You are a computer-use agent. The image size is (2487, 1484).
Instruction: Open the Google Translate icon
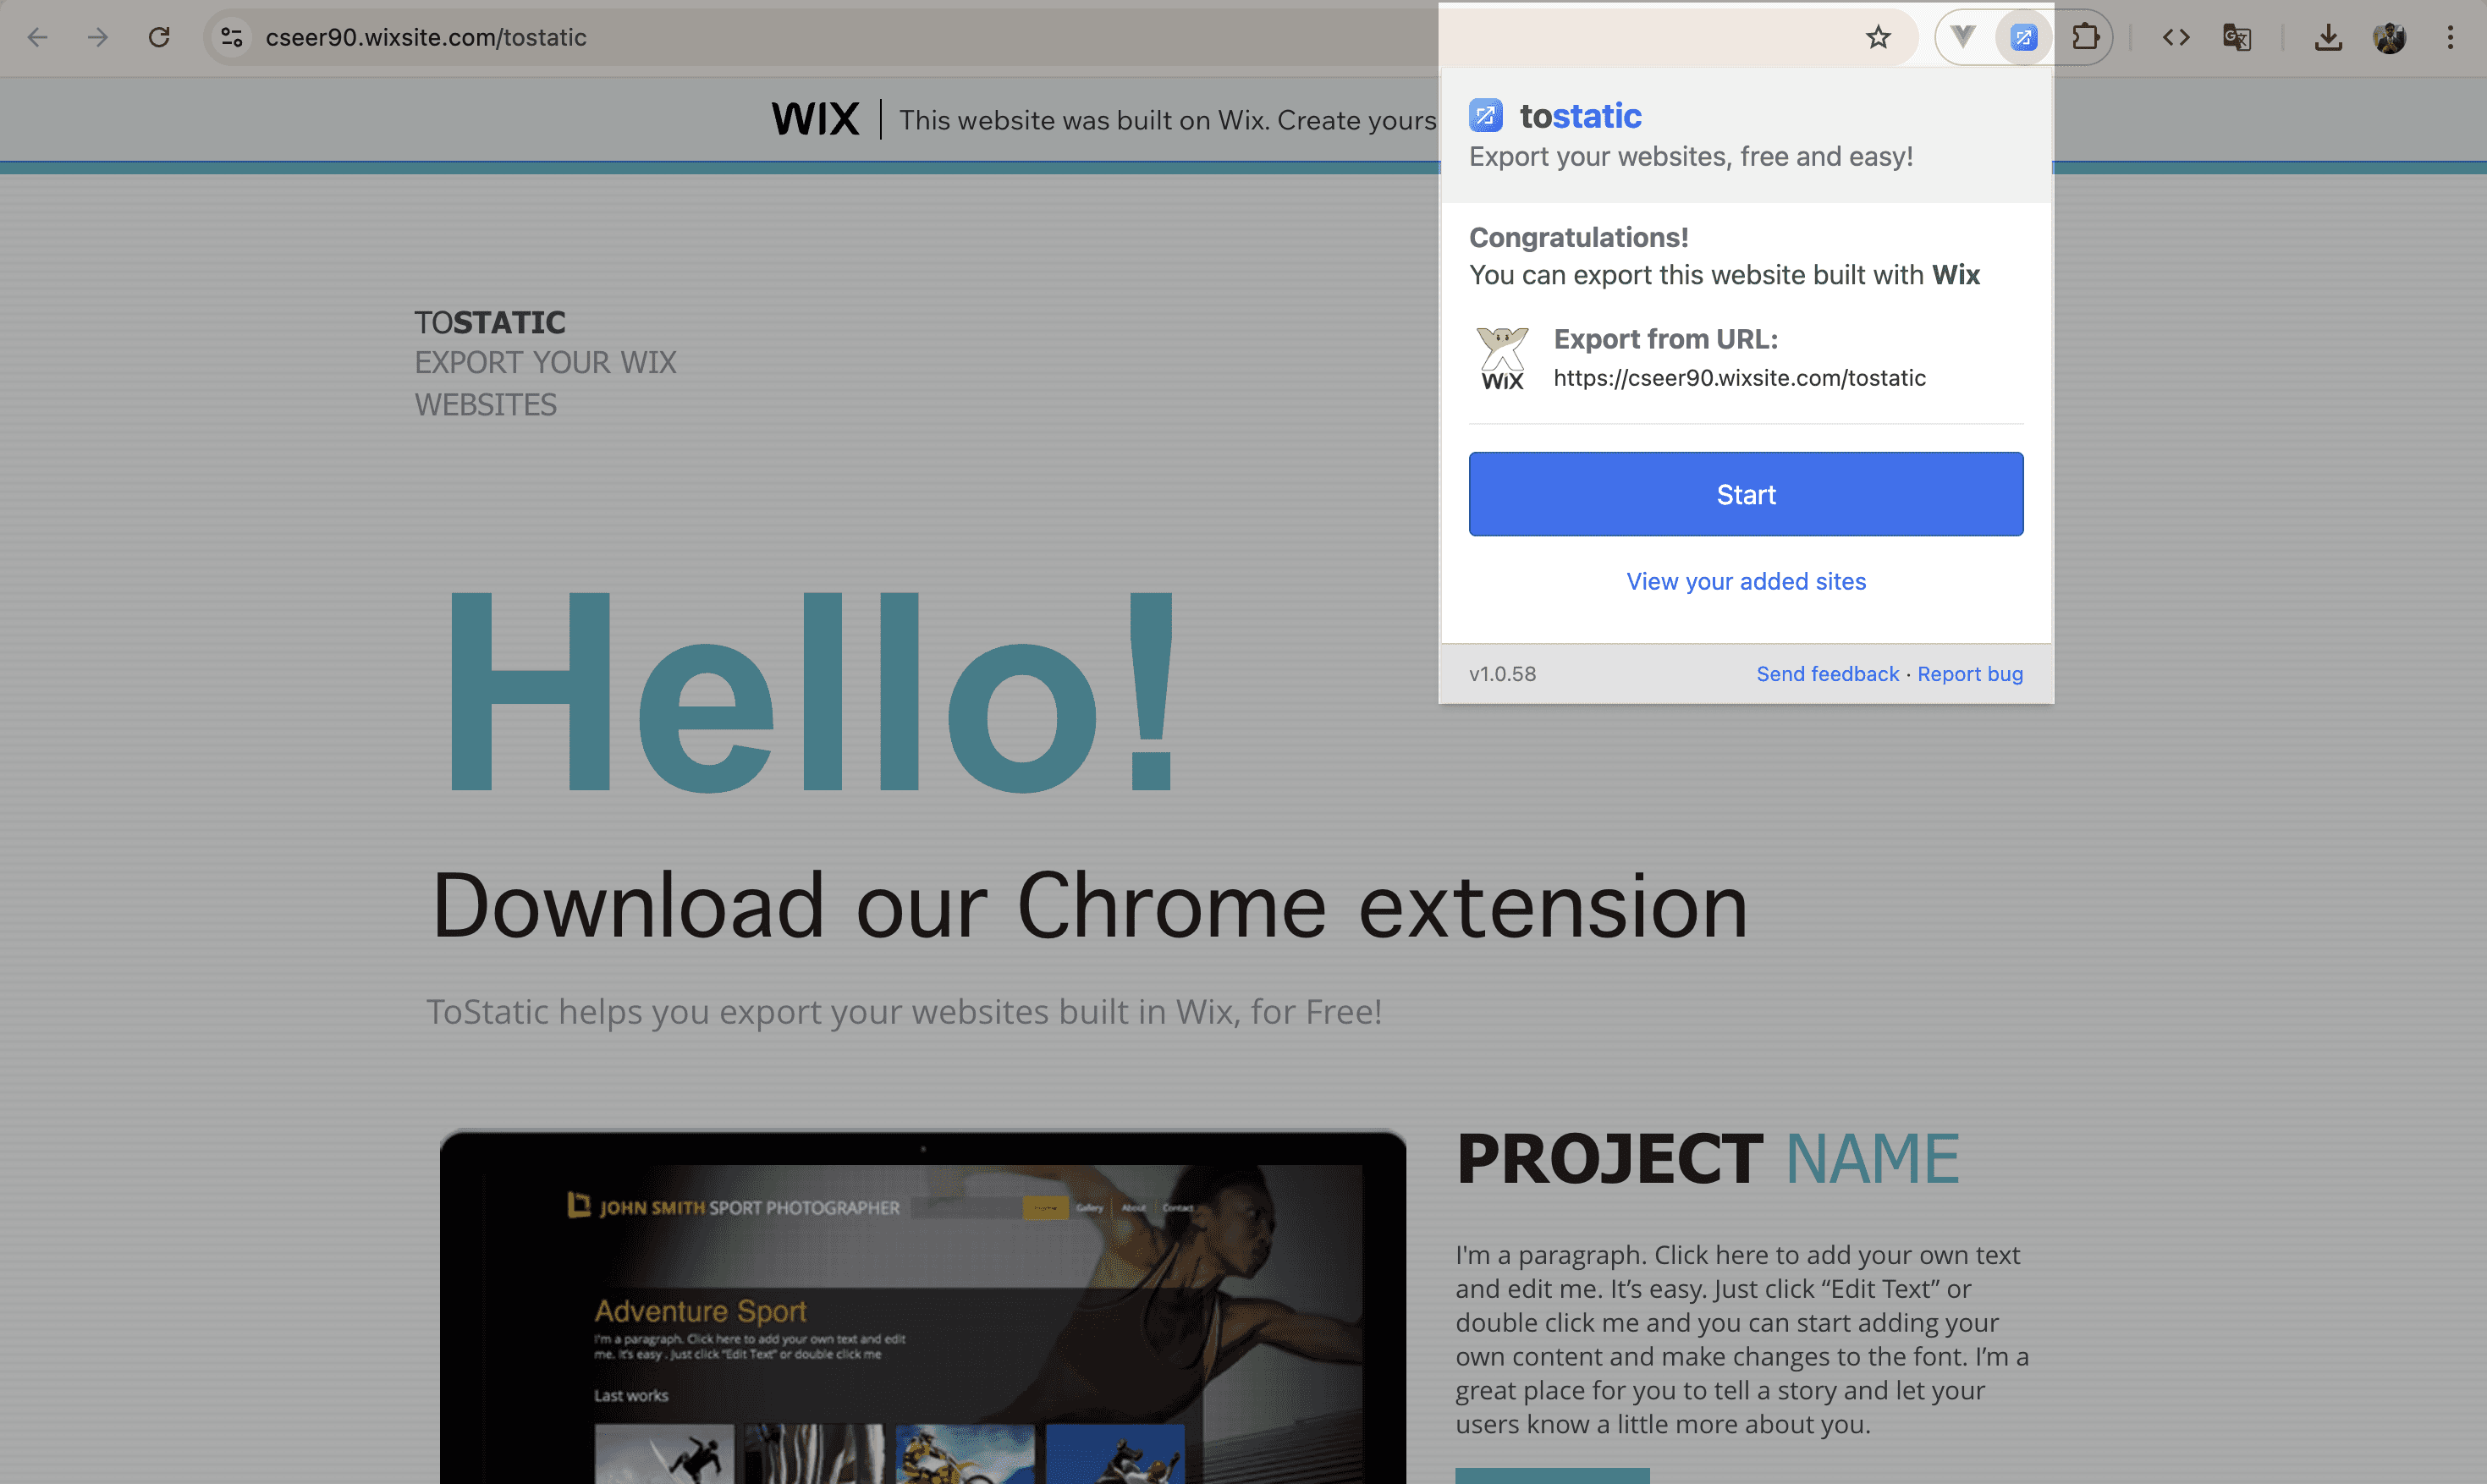click(2236, 37)
